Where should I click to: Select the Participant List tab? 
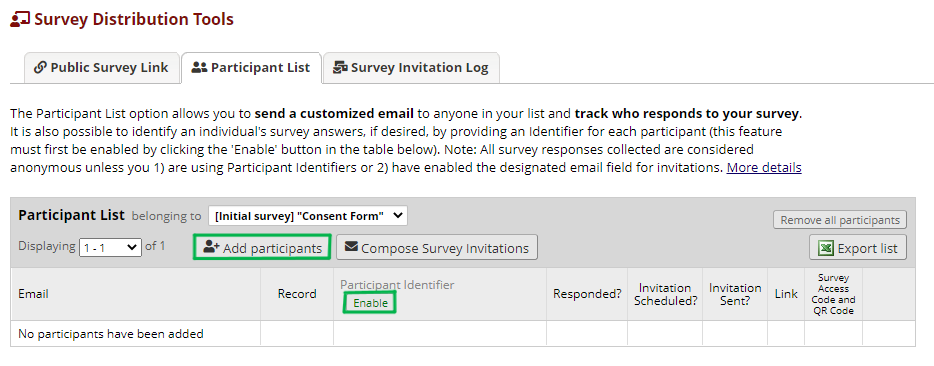[251, 67]
